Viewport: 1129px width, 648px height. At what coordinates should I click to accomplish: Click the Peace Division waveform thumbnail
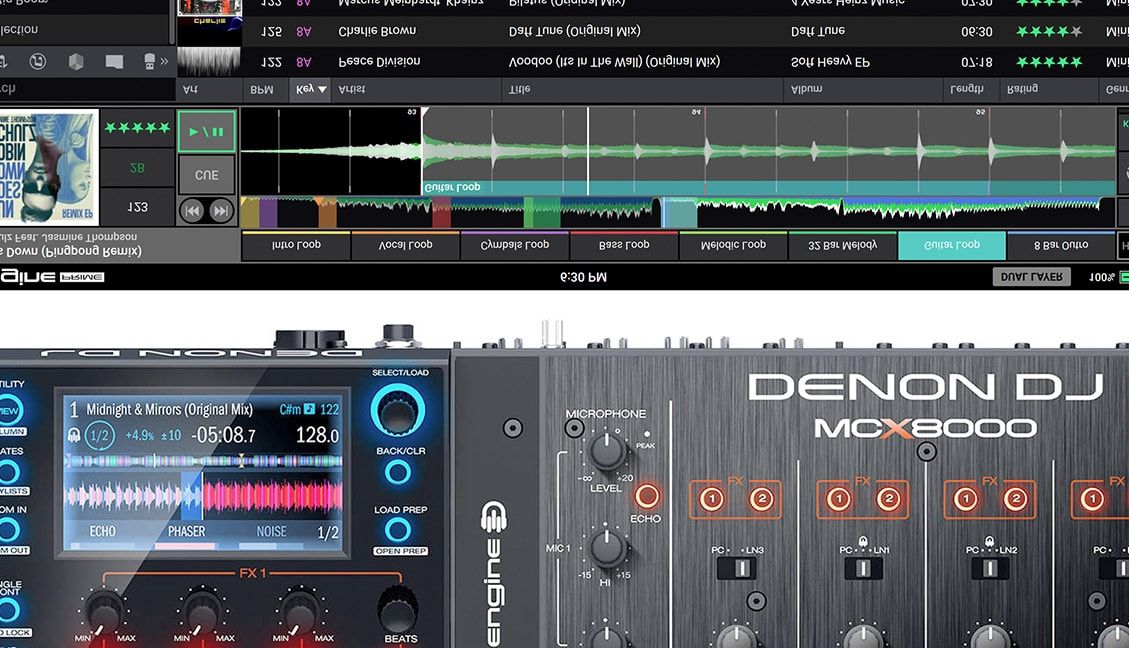209,62
